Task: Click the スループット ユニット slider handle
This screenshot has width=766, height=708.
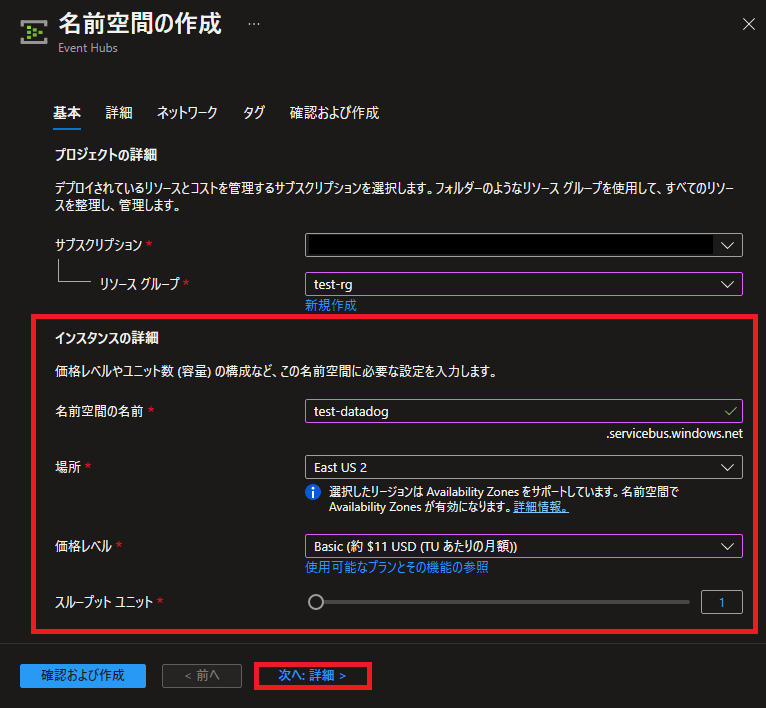Action: tap(316, 602)
